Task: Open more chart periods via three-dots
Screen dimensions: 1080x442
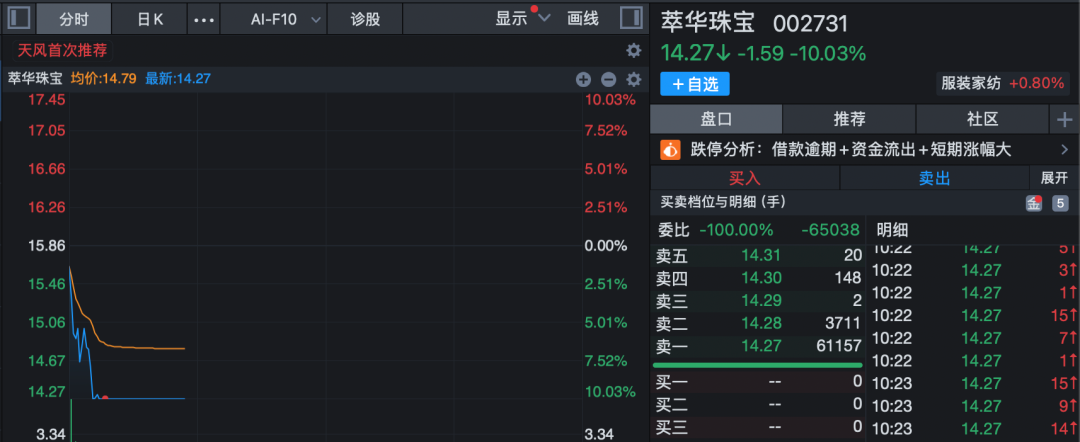Action: pos(203,19)
